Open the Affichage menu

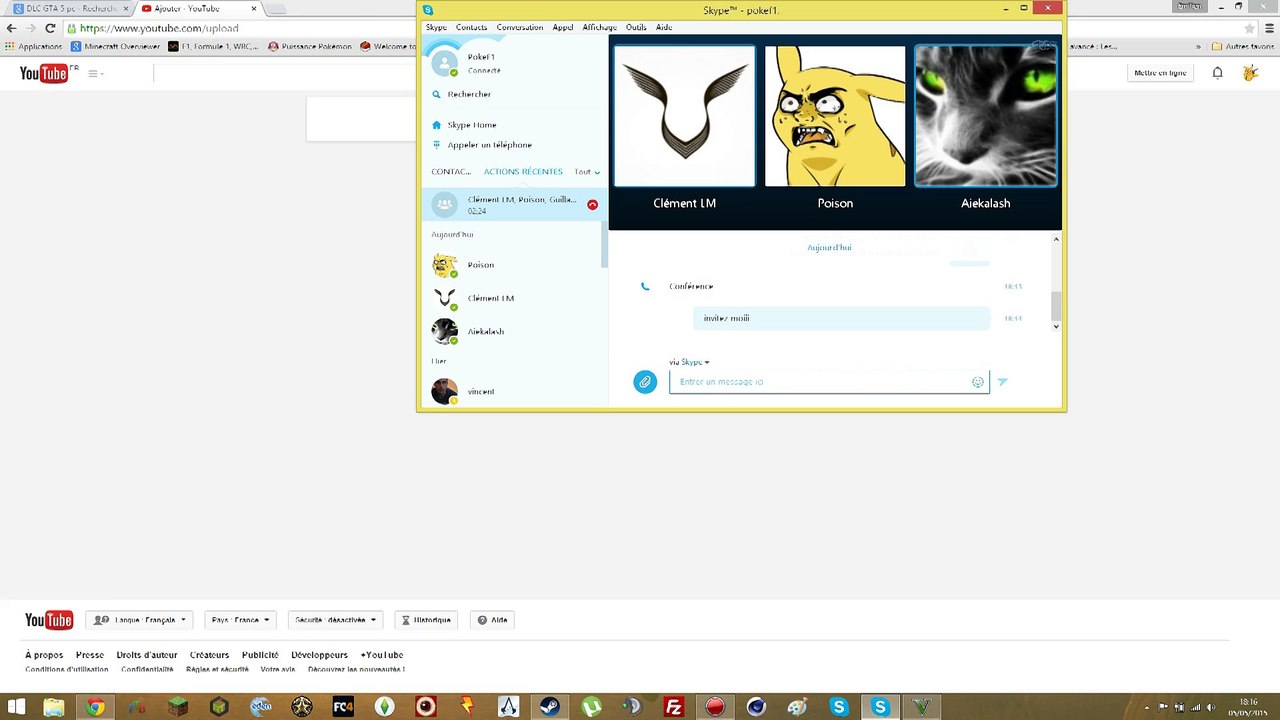600,27
